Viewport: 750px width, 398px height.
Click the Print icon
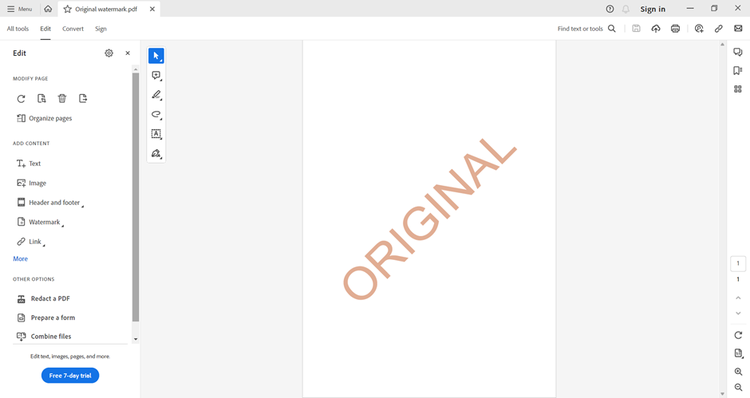(675, 29)
